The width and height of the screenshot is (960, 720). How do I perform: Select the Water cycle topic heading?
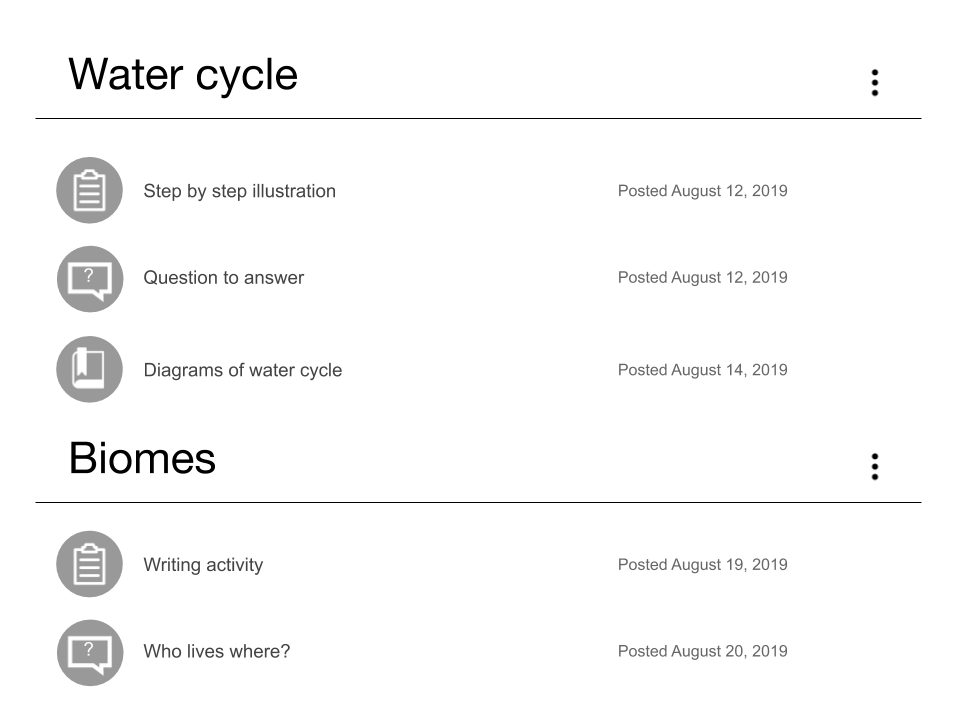[183, 75]
